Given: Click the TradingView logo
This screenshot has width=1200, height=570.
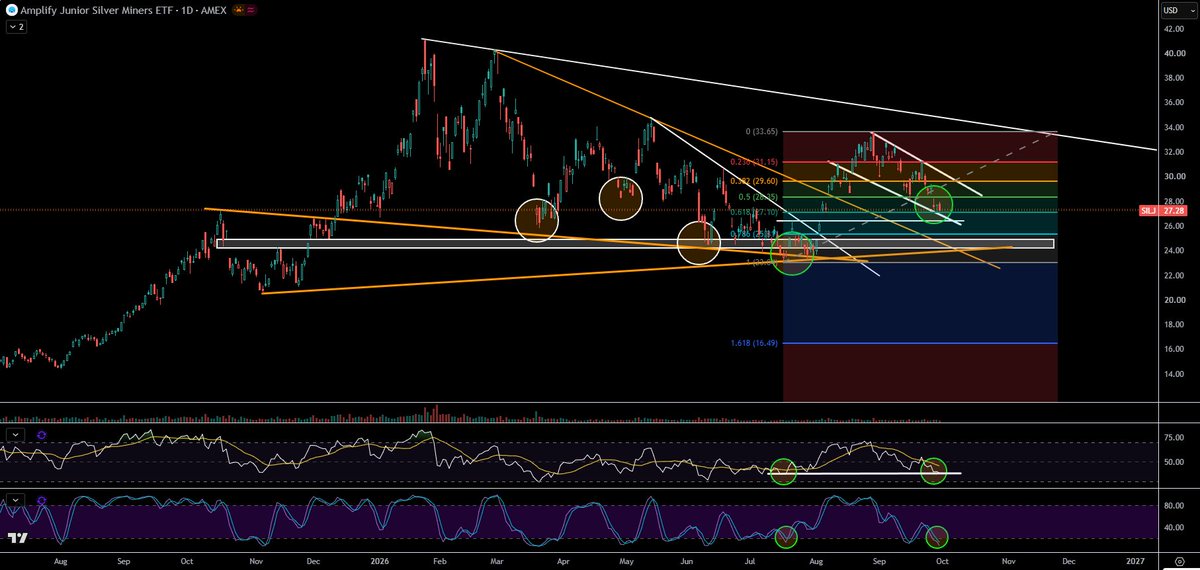Looking at the screenshot, I should coord(18,538).
